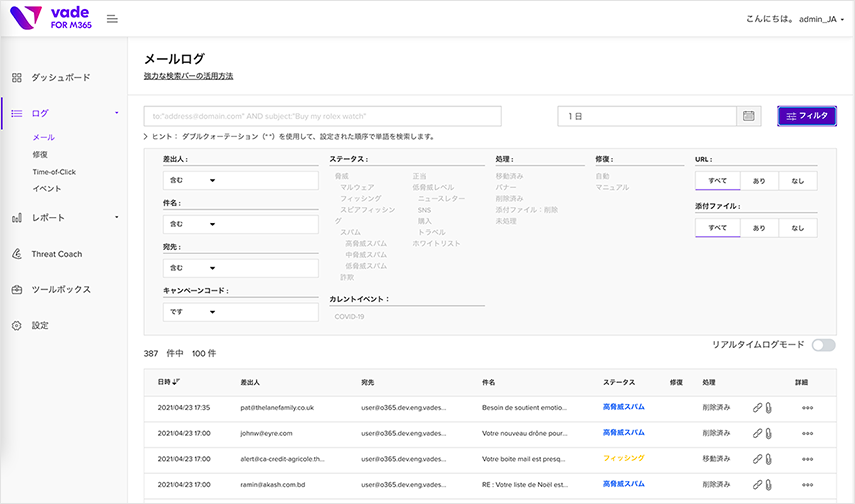Open the calendar date picker icon
This screenshot has width=855, height=504.
coord(749,116)
